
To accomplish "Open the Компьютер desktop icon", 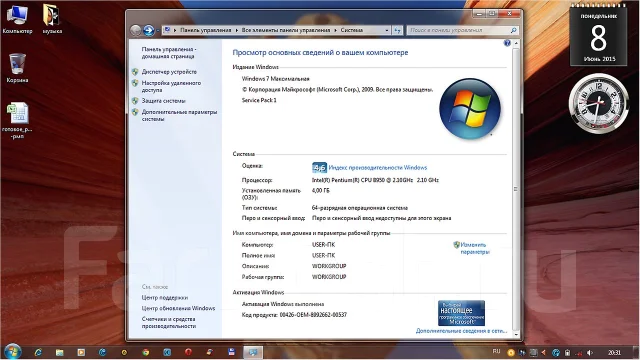I will tap(17, 20).
